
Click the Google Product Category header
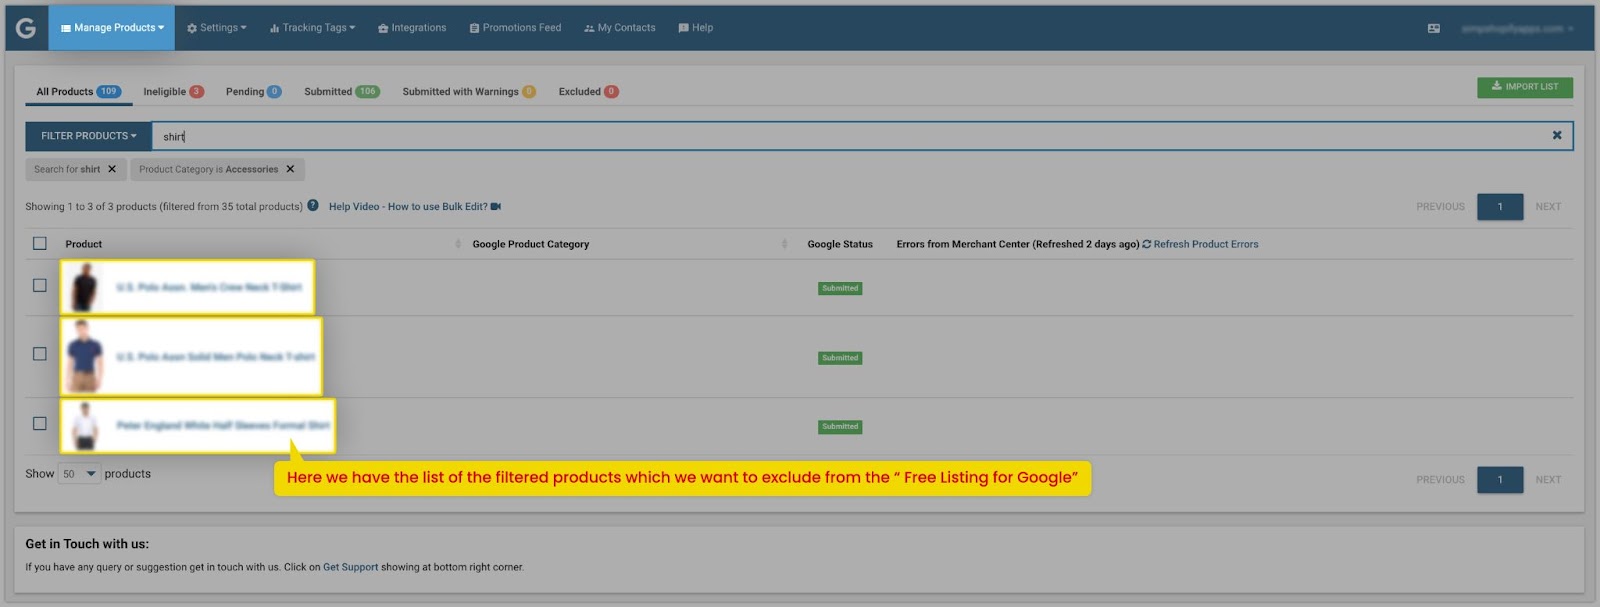[531, 244]
